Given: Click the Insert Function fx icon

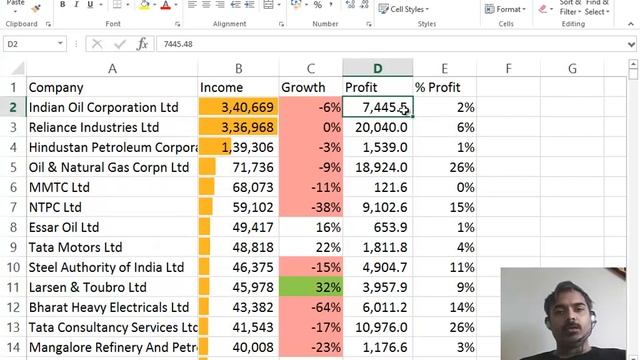Looking at the screenshot, I should 142,44.
